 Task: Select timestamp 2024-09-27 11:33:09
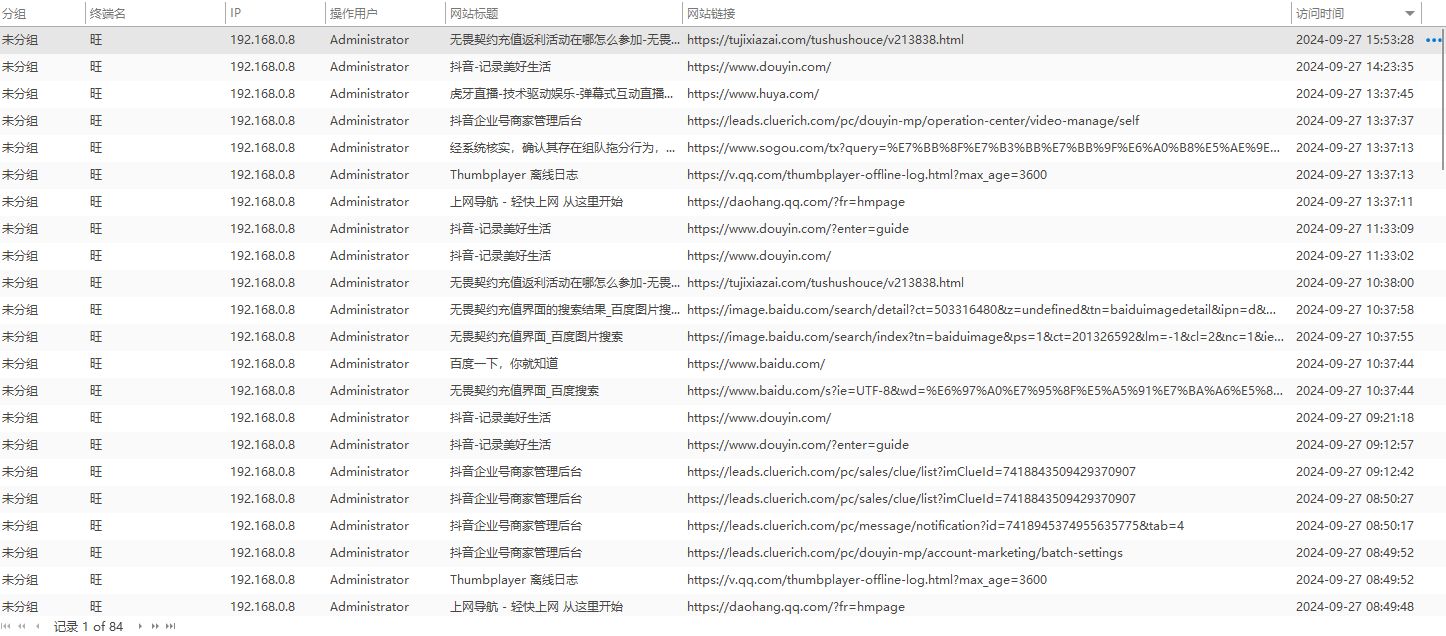[1355, 229]
